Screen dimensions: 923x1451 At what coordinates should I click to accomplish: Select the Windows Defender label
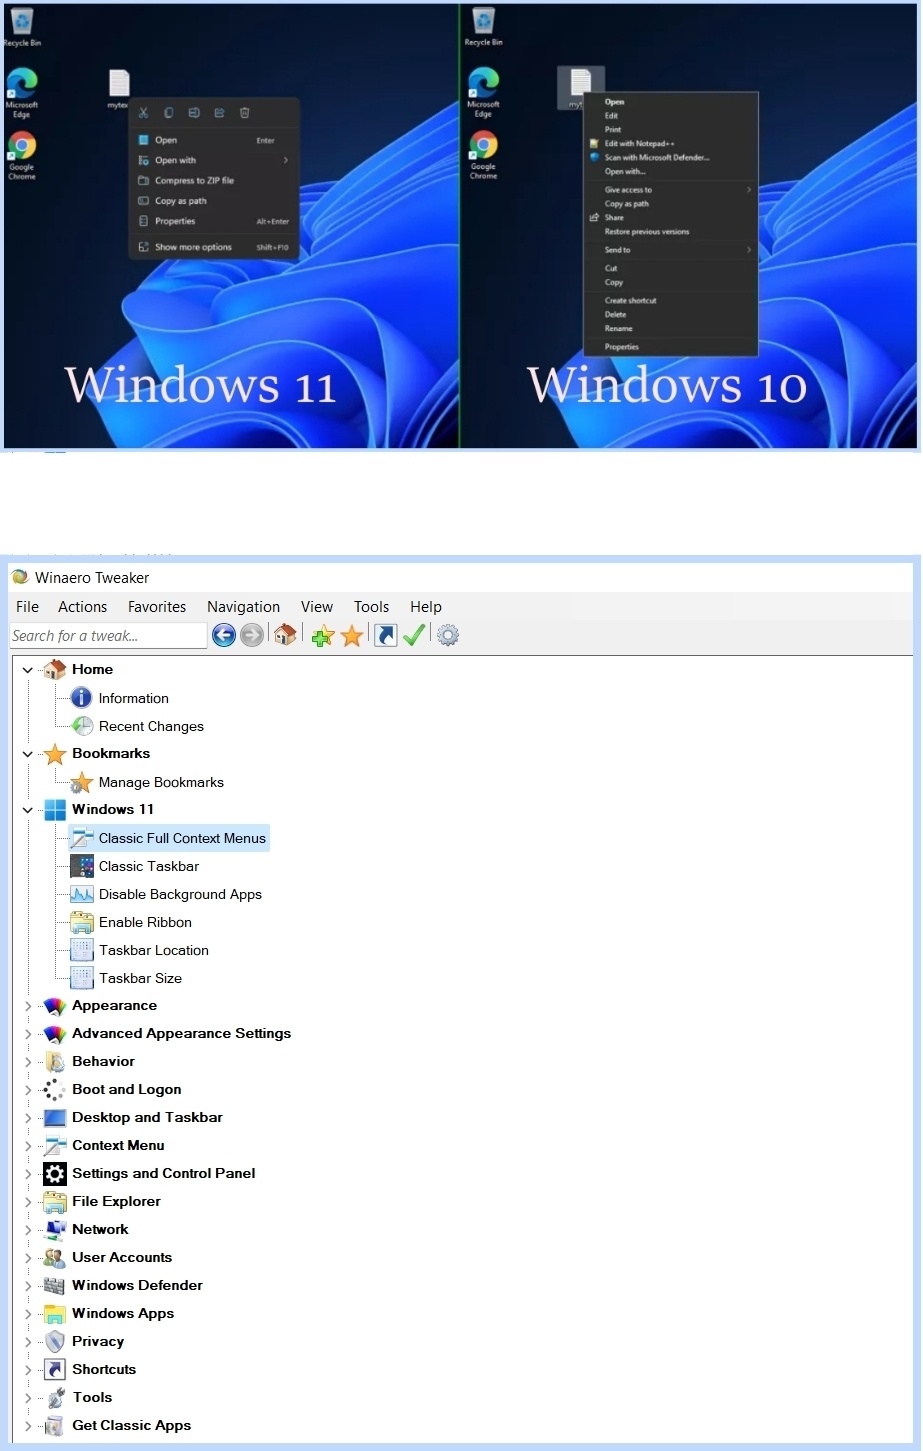[x=137, y=1285]
